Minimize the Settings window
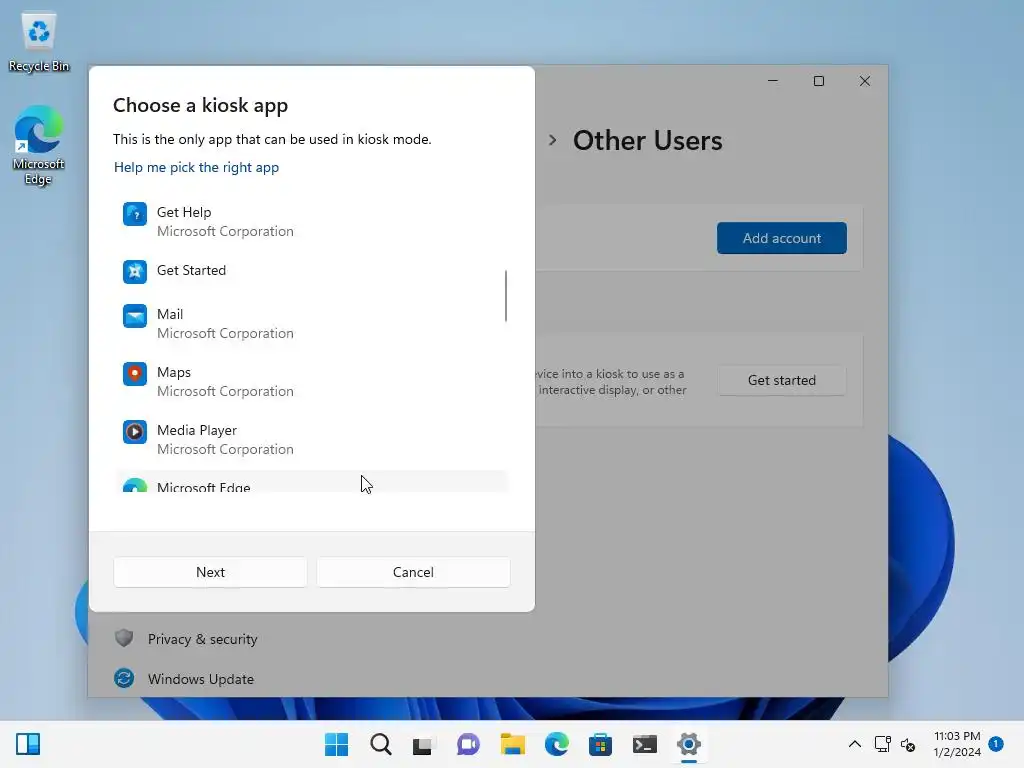This screenshot has width=1024, height=768. pyautogui.click(x=773, y=81)
